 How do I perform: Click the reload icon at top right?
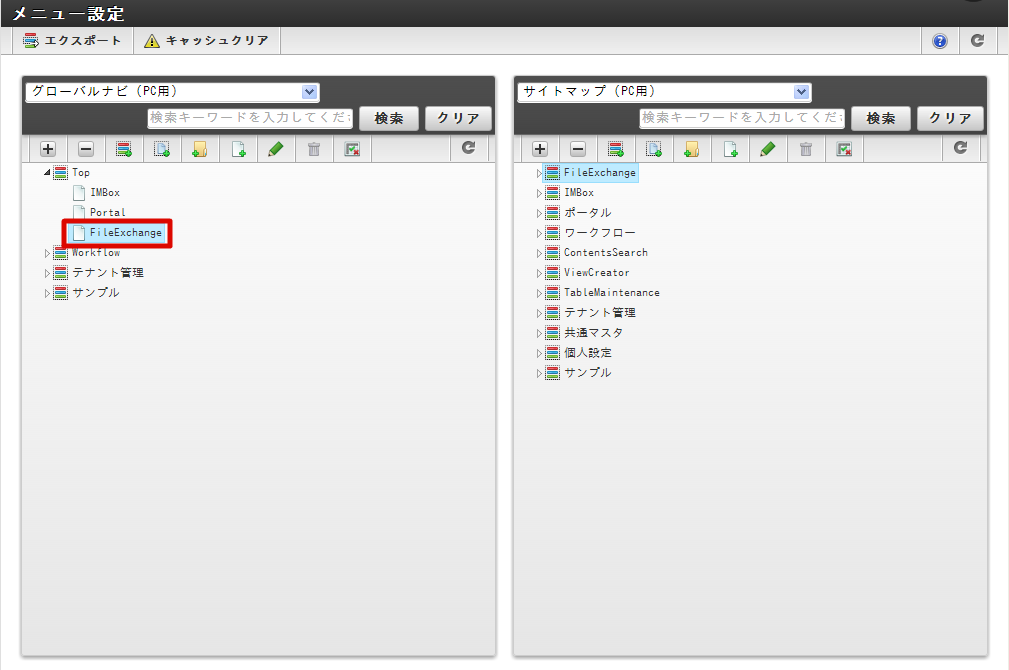[978, 41]
